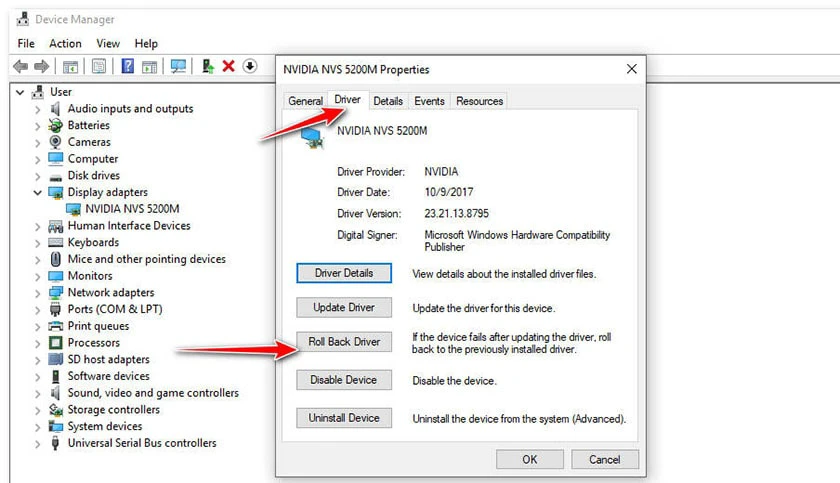This screenshot has height=483, width=840.
Task: Click the Driver Details button
Action: (x=344, y=273)
